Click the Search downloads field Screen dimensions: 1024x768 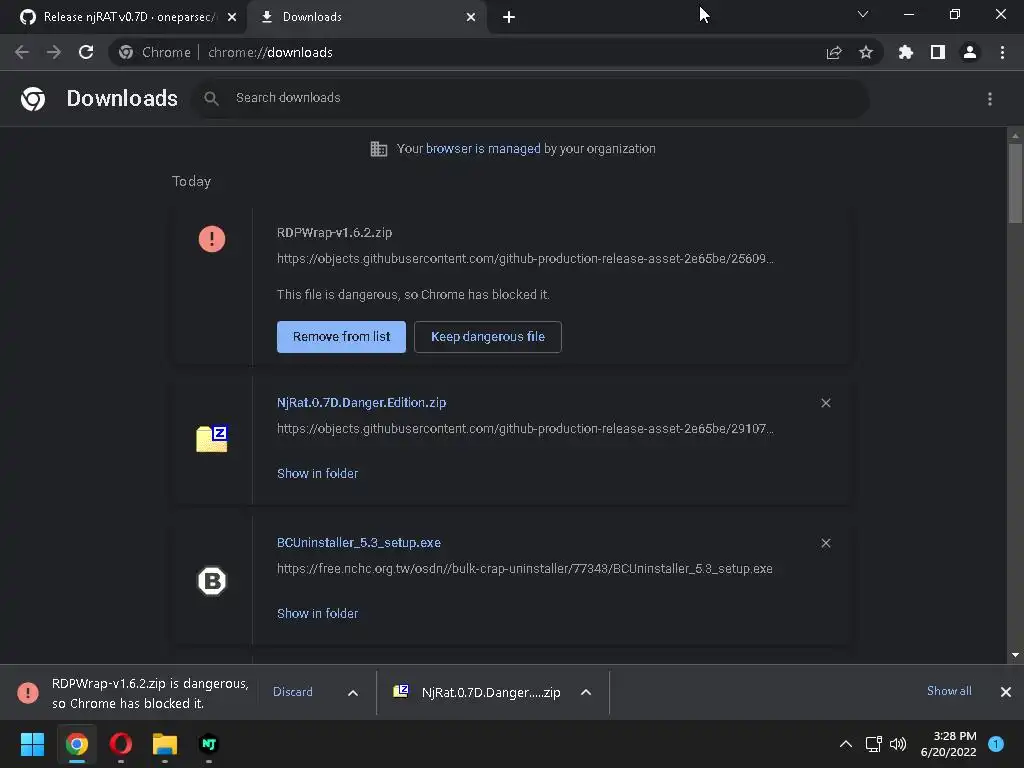530,99
